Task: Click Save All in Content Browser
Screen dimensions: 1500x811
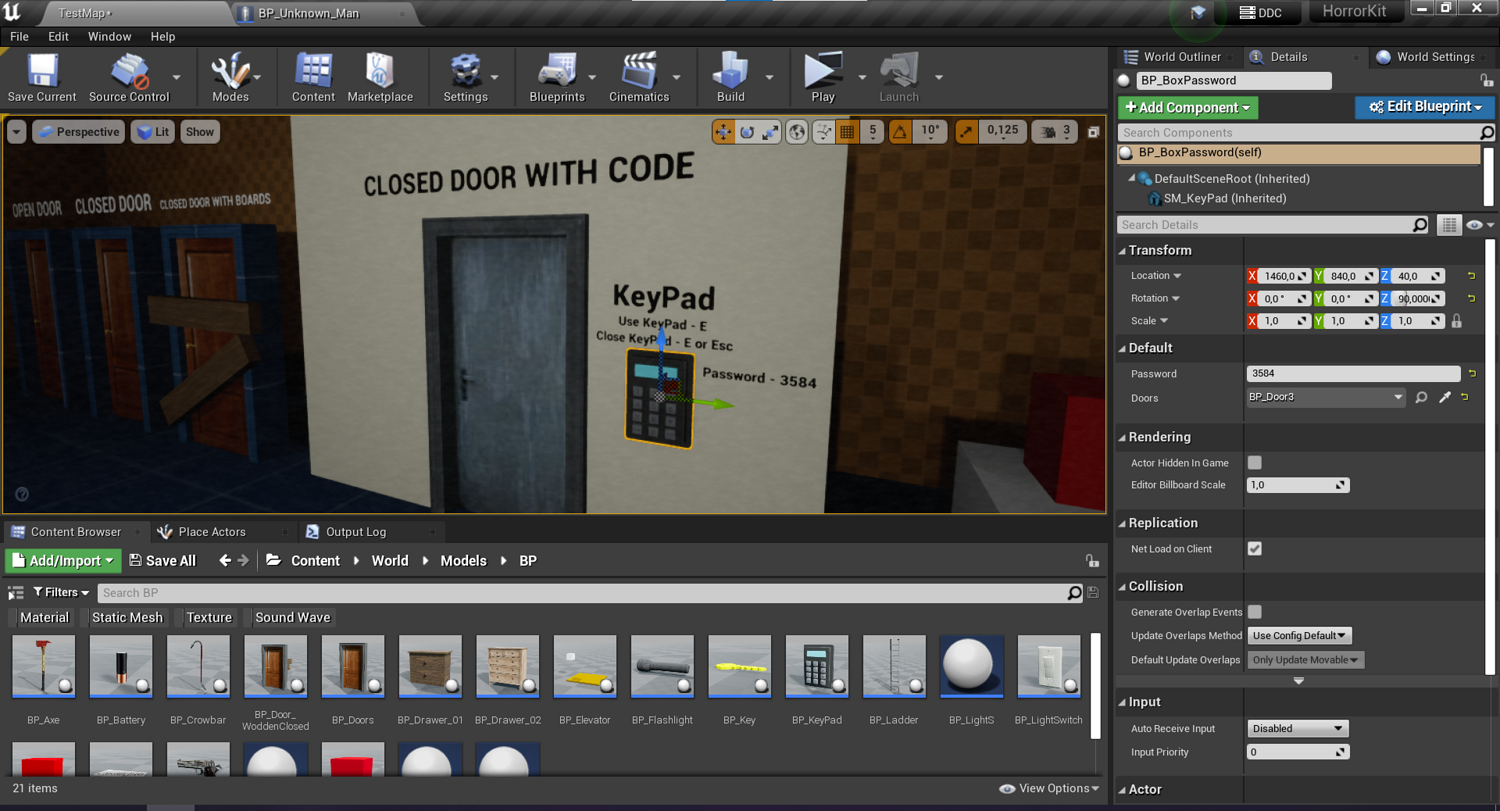Action: pos(162,561)
